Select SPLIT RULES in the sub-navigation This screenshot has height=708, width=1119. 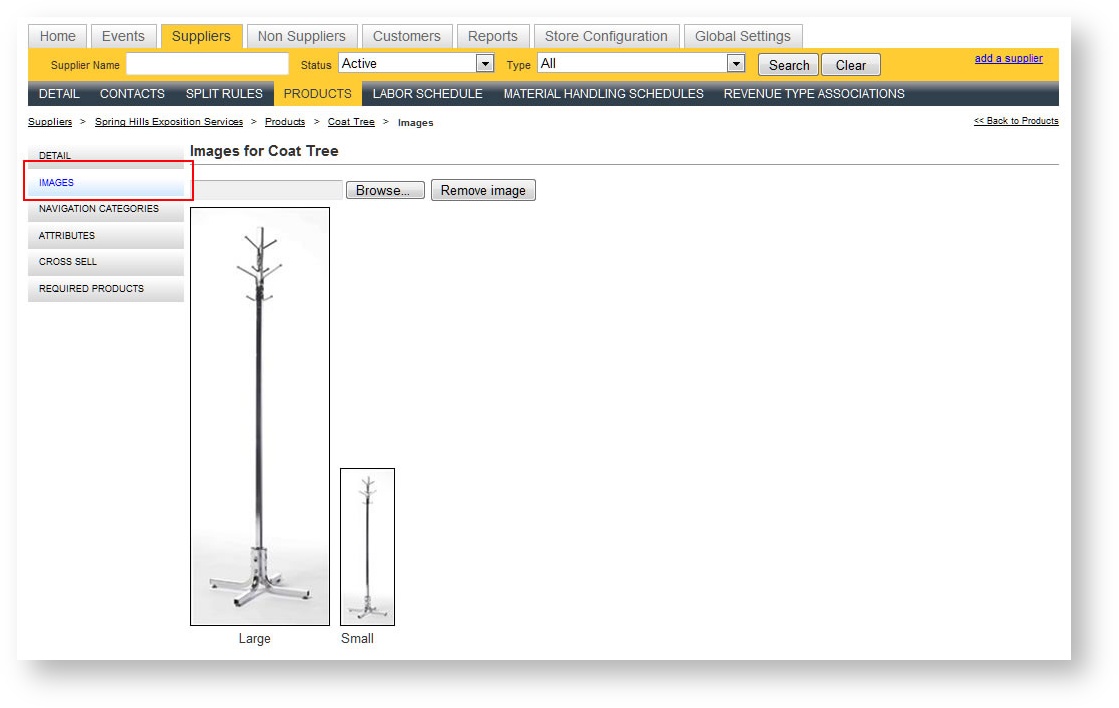pos(224,94)
